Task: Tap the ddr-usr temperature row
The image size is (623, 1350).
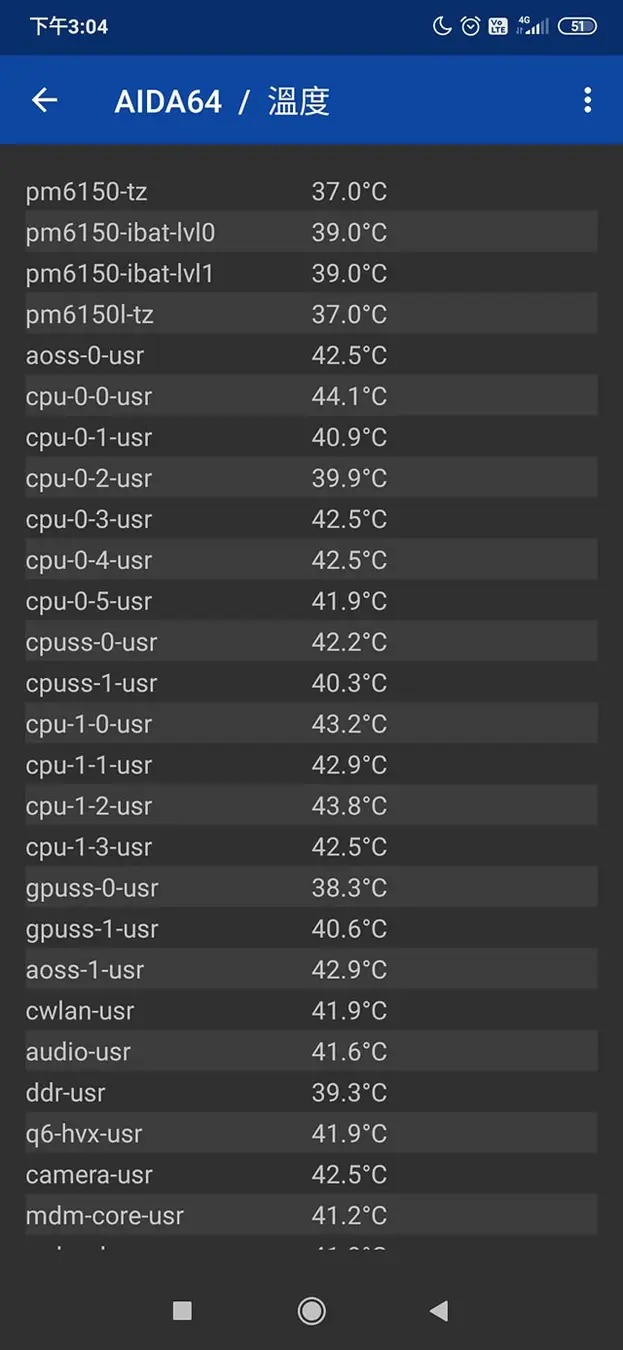Action: [x=310, y=1093]
